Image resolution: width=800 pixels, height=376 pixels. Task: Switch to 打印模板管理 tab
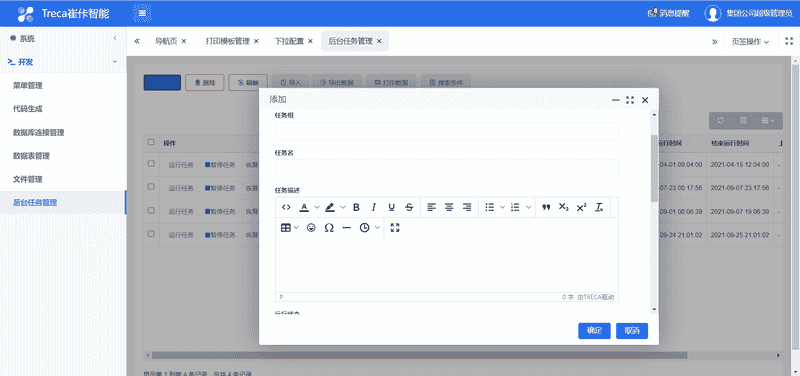228,41
